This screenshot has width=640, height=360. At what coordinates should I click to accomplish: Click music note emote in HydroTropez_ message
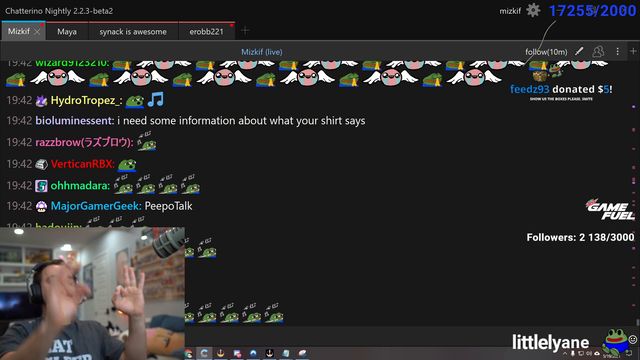click(156, 99)
